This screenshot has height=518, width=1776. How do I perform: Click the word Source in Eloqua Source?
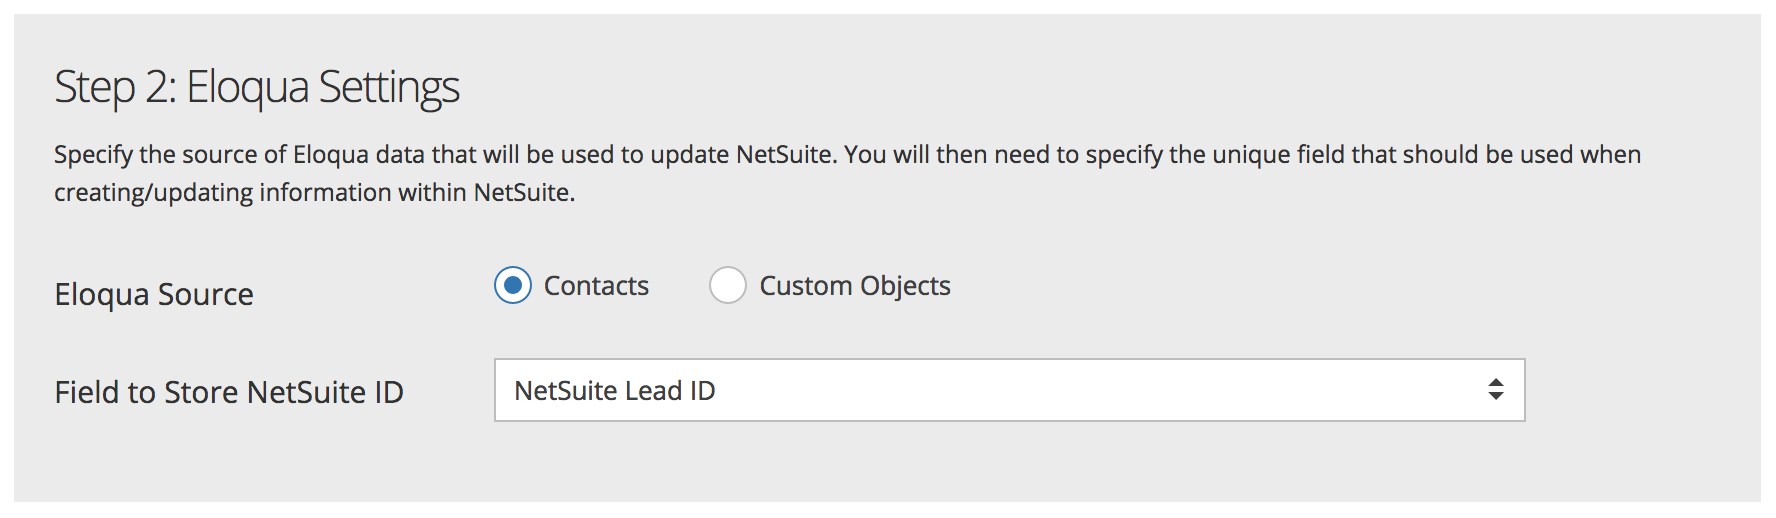206,294
